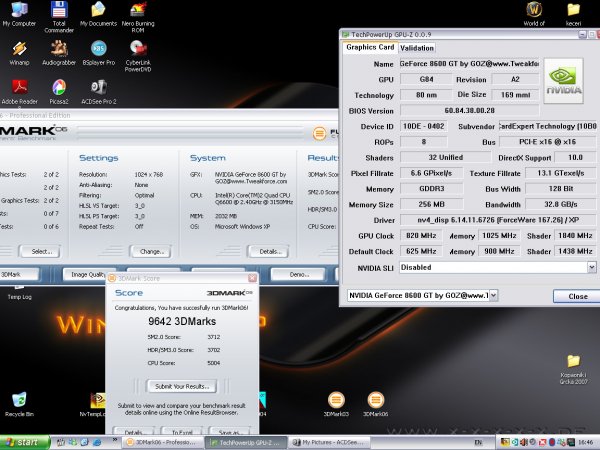Click the Resolution 1024 x 768 setting text
This screenshot has width=600, height=450.
pos(148,174)
